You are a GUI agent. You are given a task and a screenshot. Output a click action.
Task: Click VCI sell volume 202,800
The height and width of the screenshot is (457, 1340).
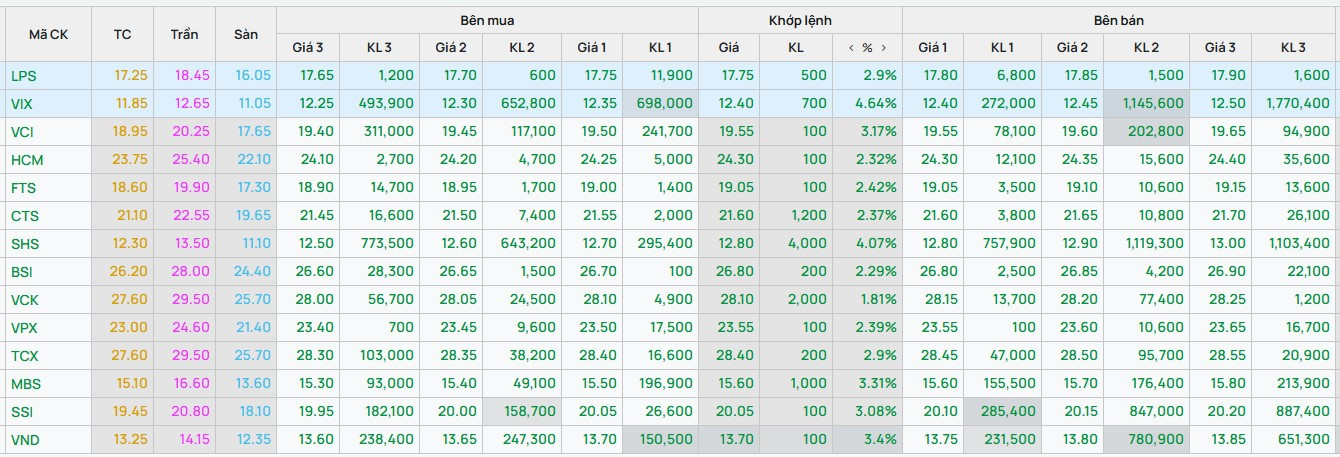pos(1156,131)
